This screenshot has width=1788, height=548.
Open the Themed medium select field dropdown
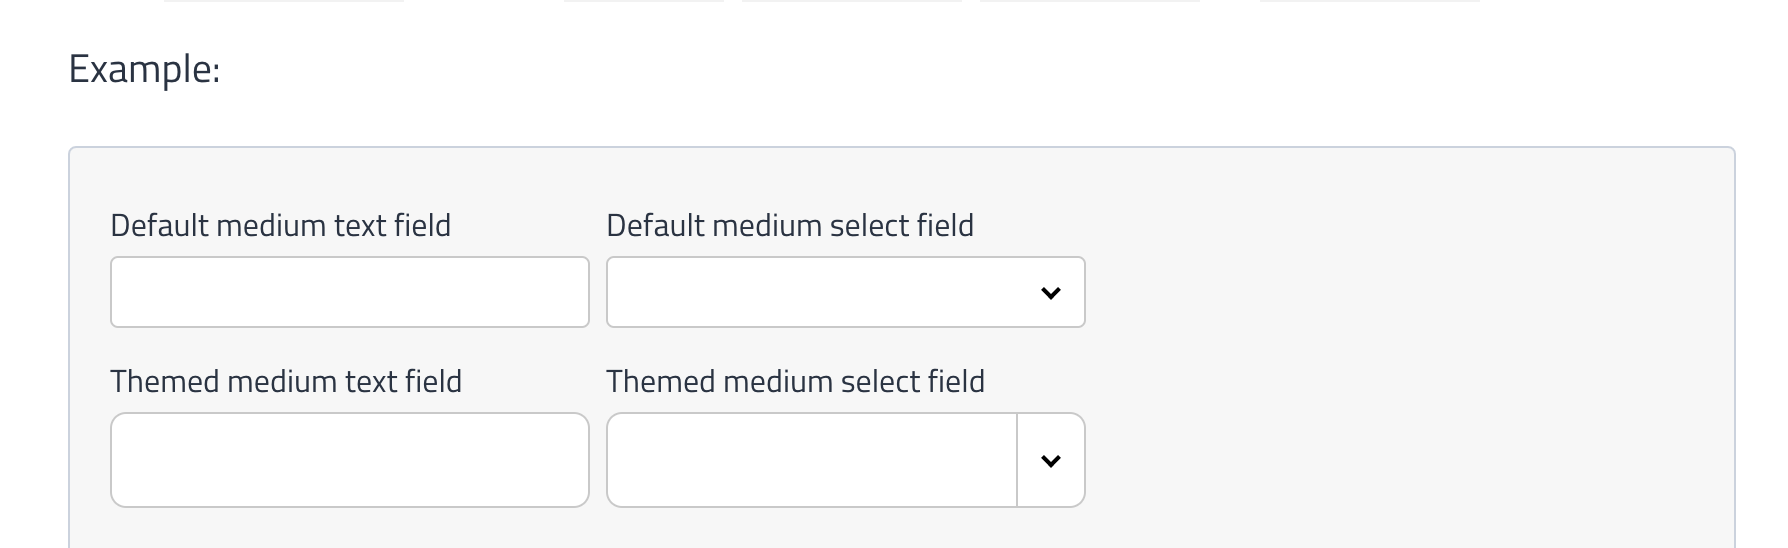(x=812, y=460)
